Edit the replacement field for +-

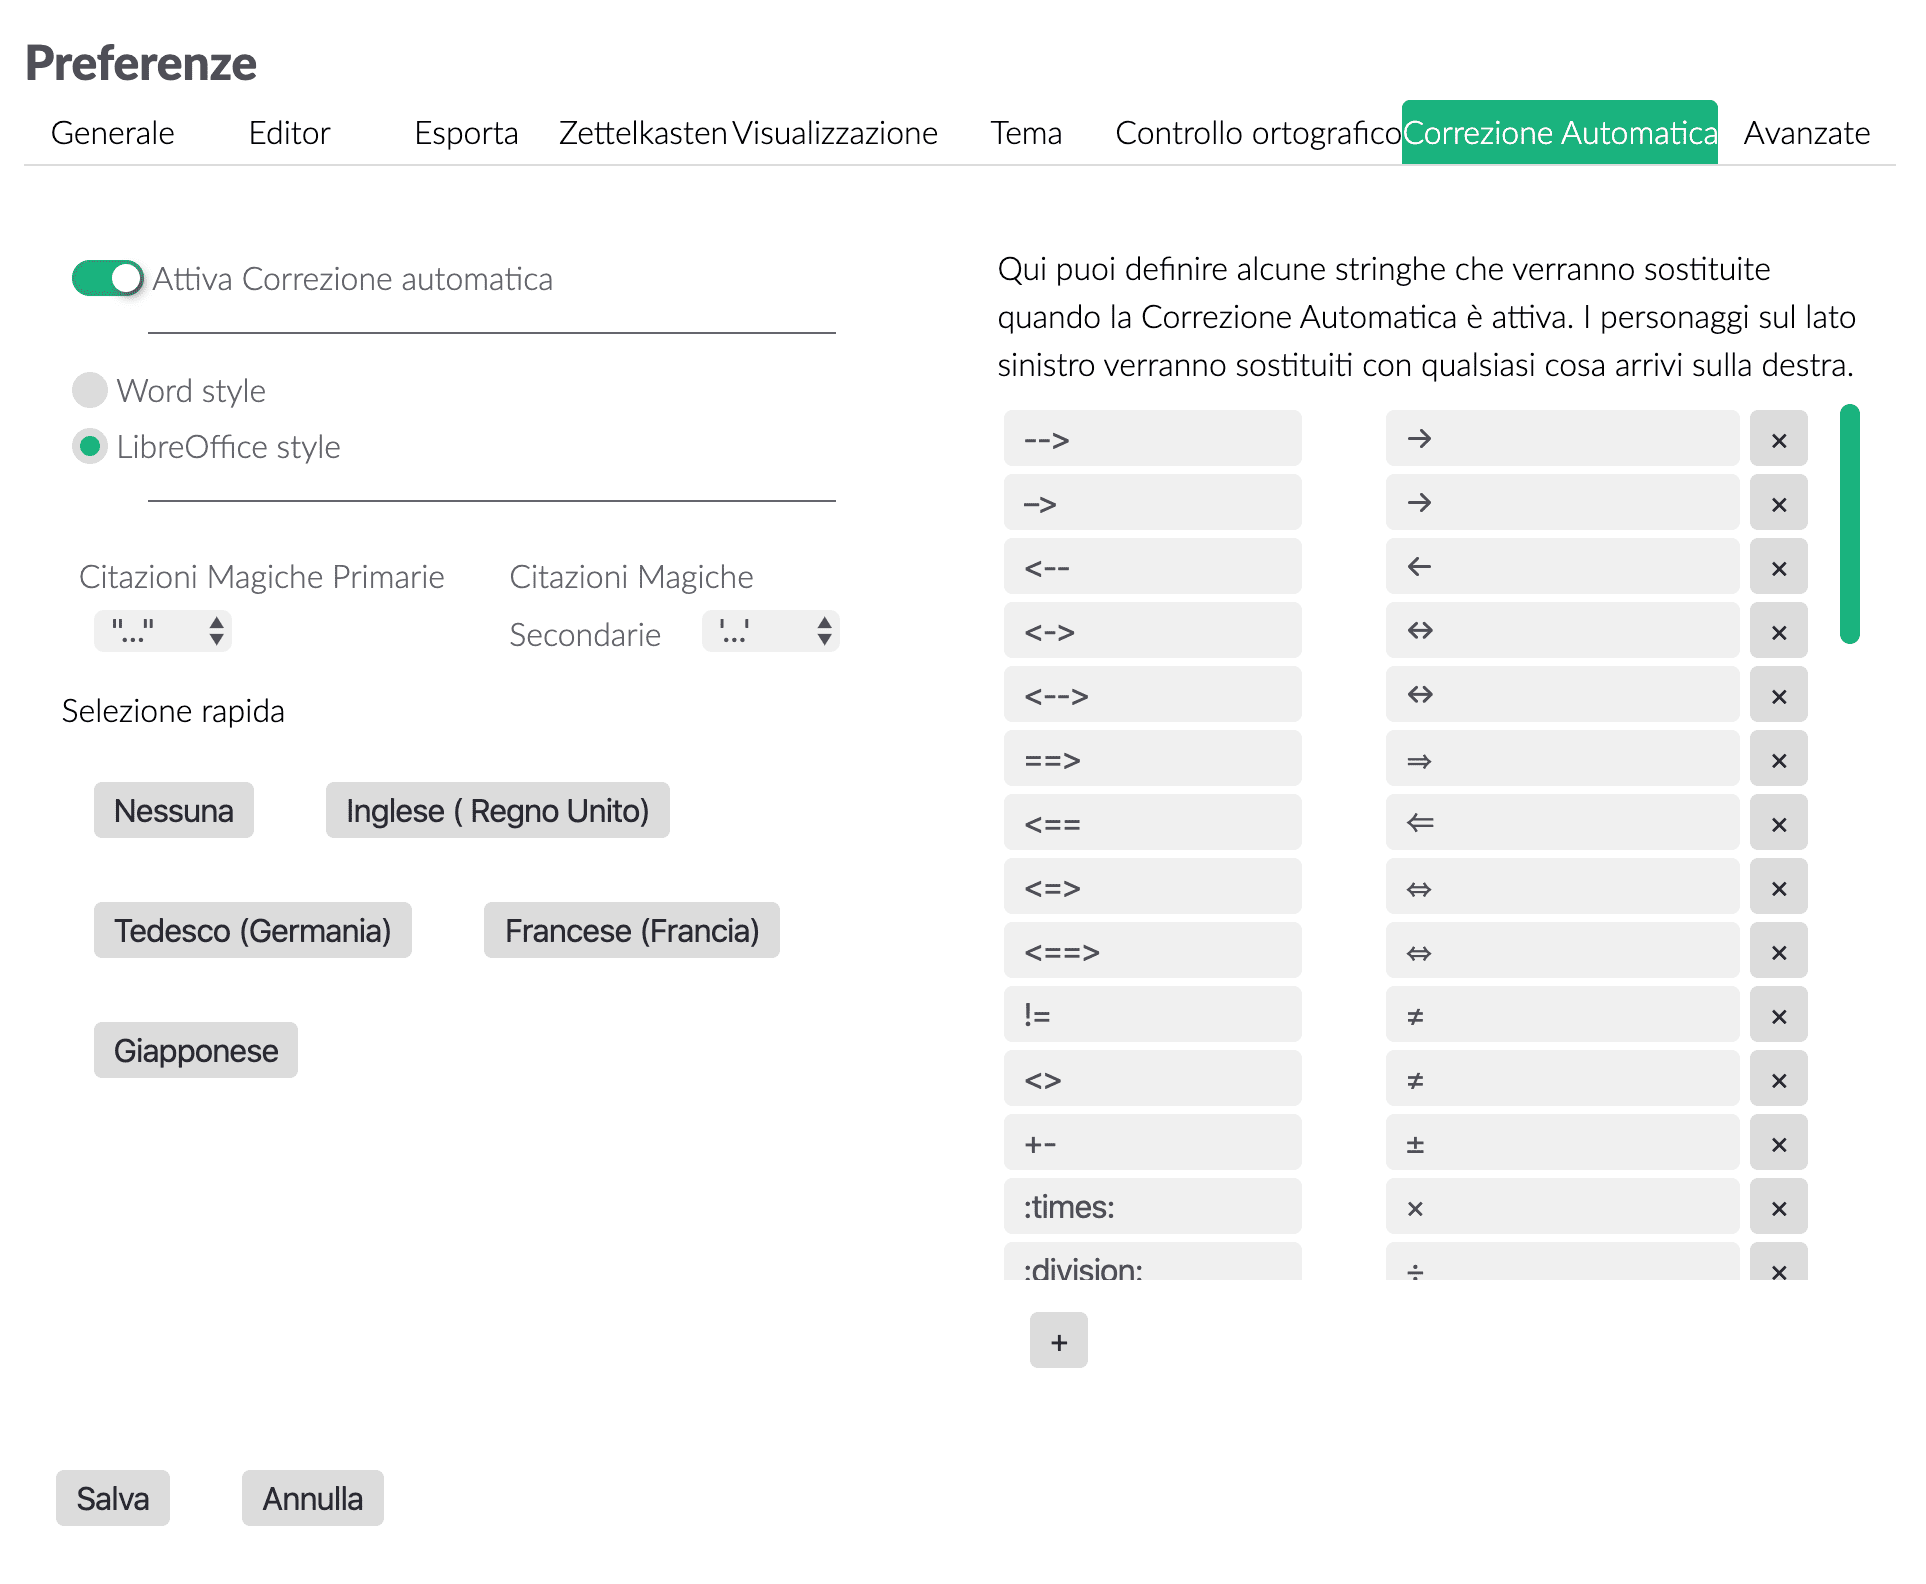[x=1562, y=1143]
